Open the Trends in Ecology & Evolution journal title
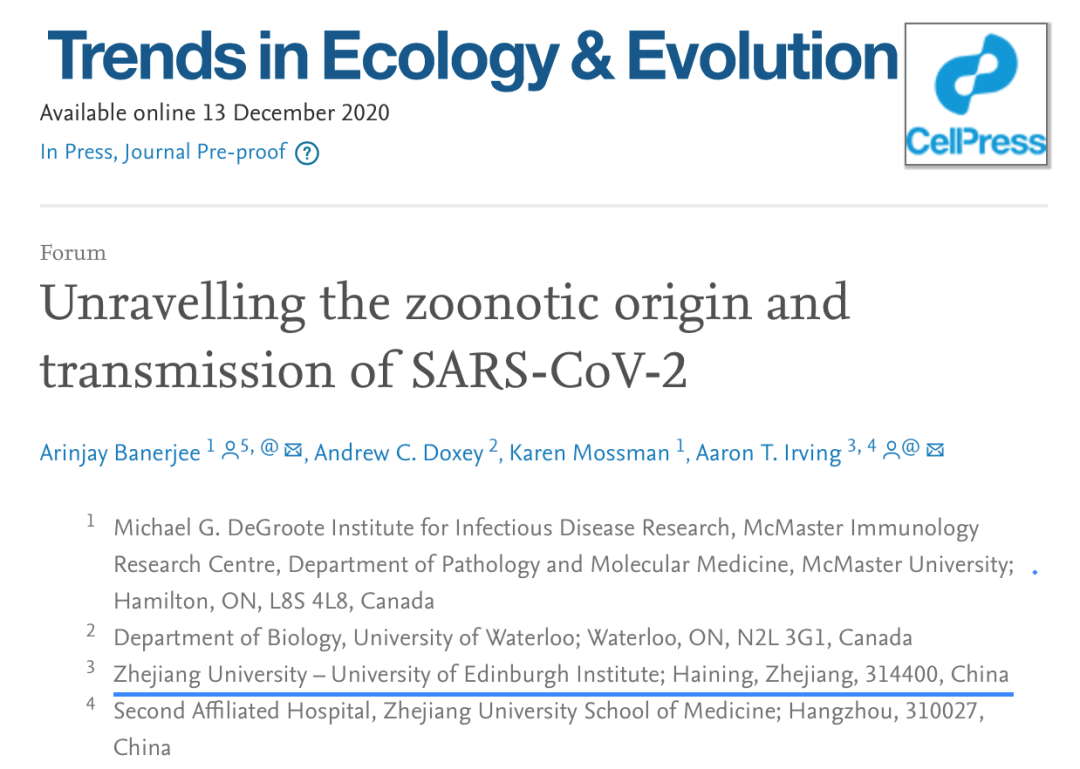This screenshot has width=1080, height=769. [x=472, y=56]
